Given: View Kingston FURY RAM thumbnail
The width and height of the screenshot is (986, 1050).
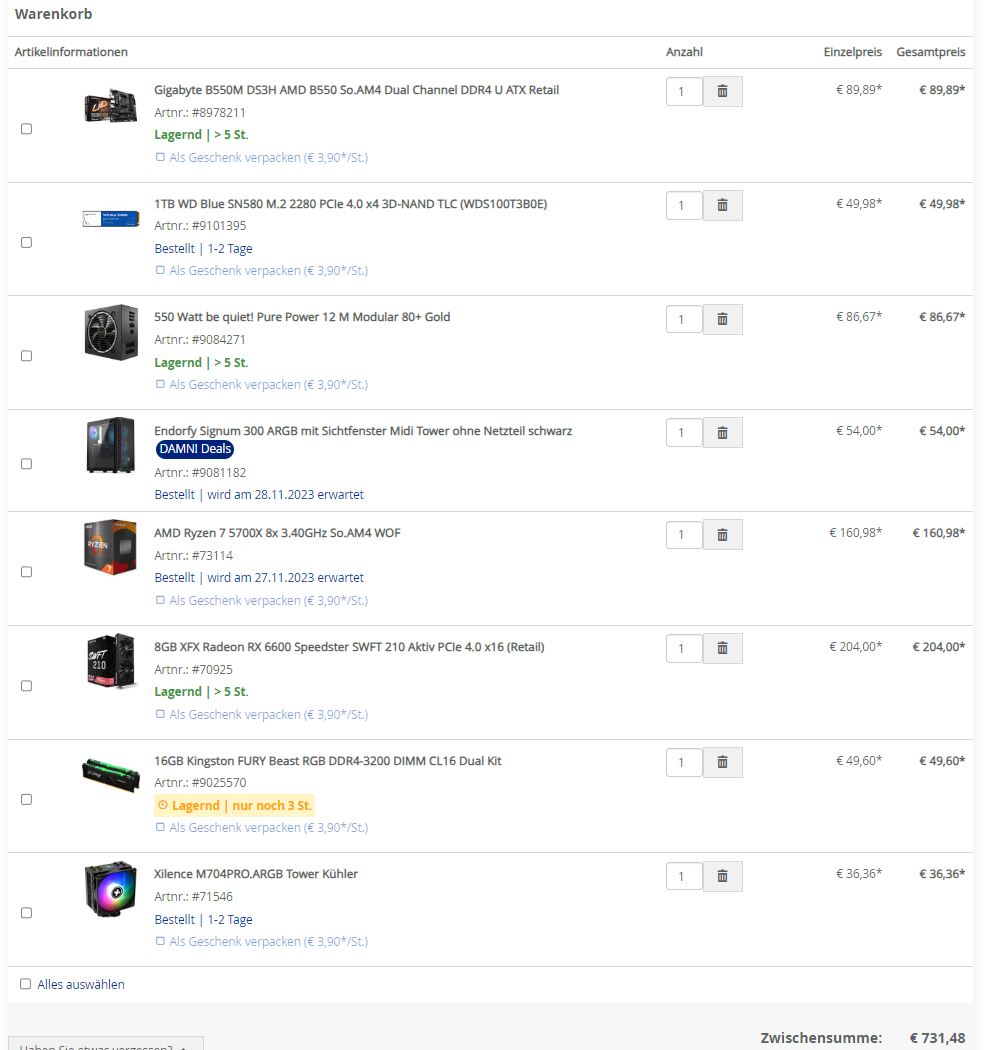Looking at the screenshot, I should tap(111, 775).
